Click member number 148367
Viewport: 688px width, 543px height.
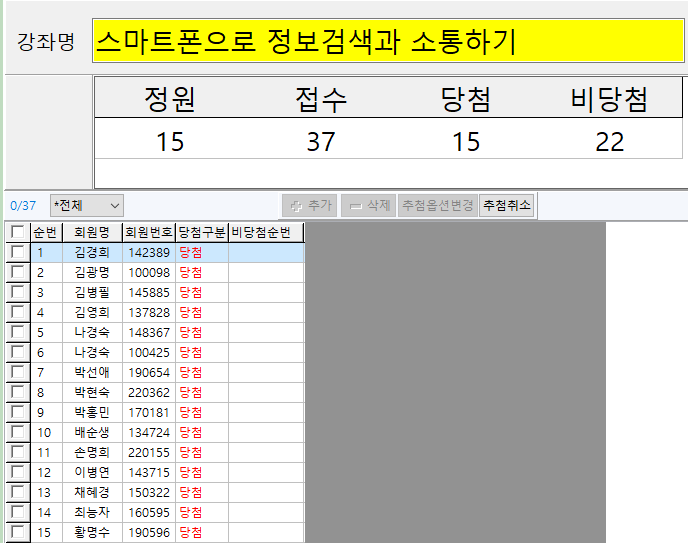click(x=149, y=332)
